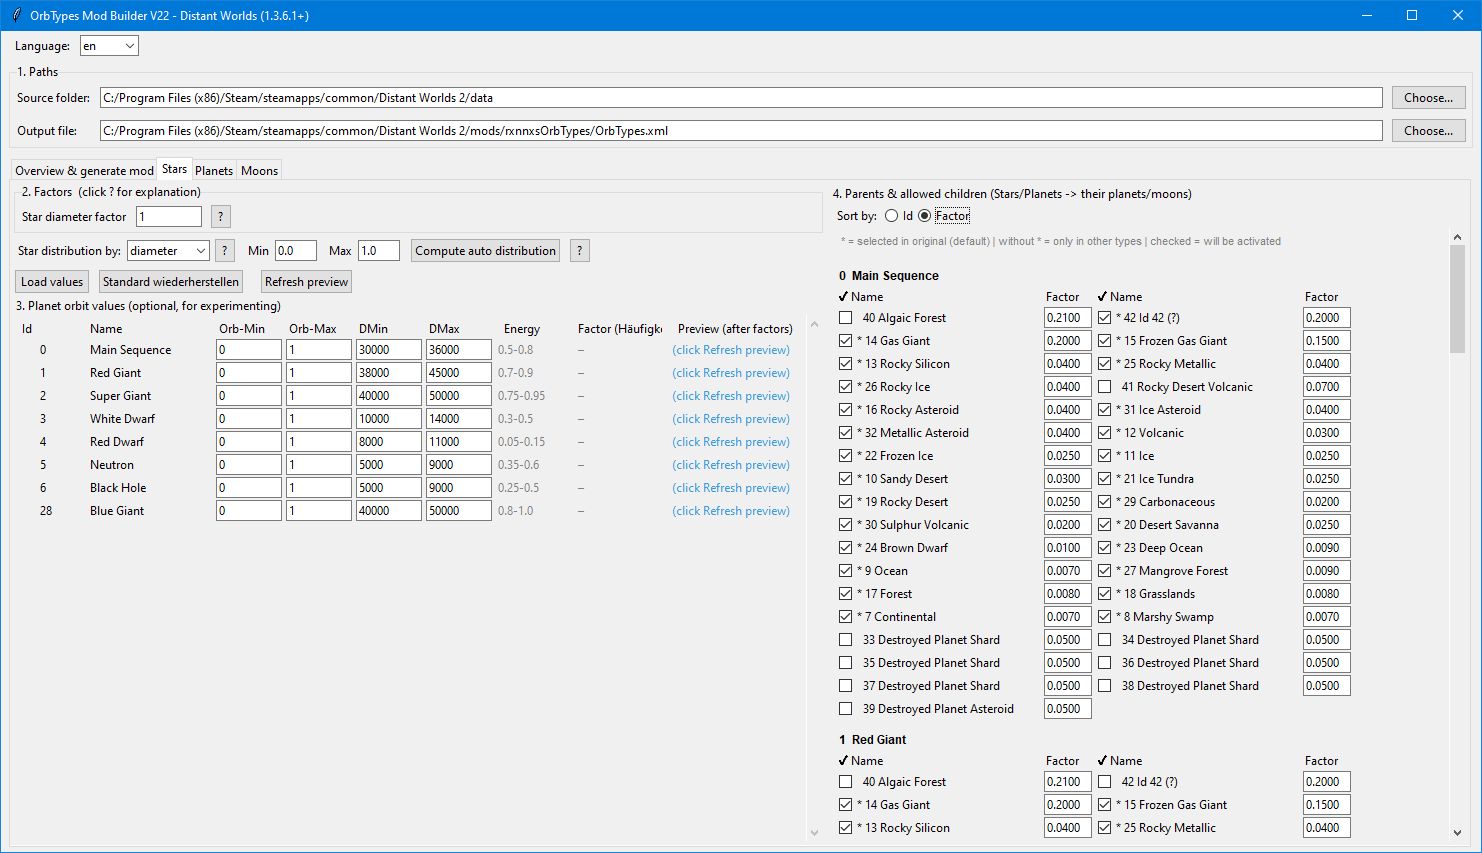Click Factor field for 24 Brown Dwarf
This screenshot has height=853, width=1482.
point(1068,548)
